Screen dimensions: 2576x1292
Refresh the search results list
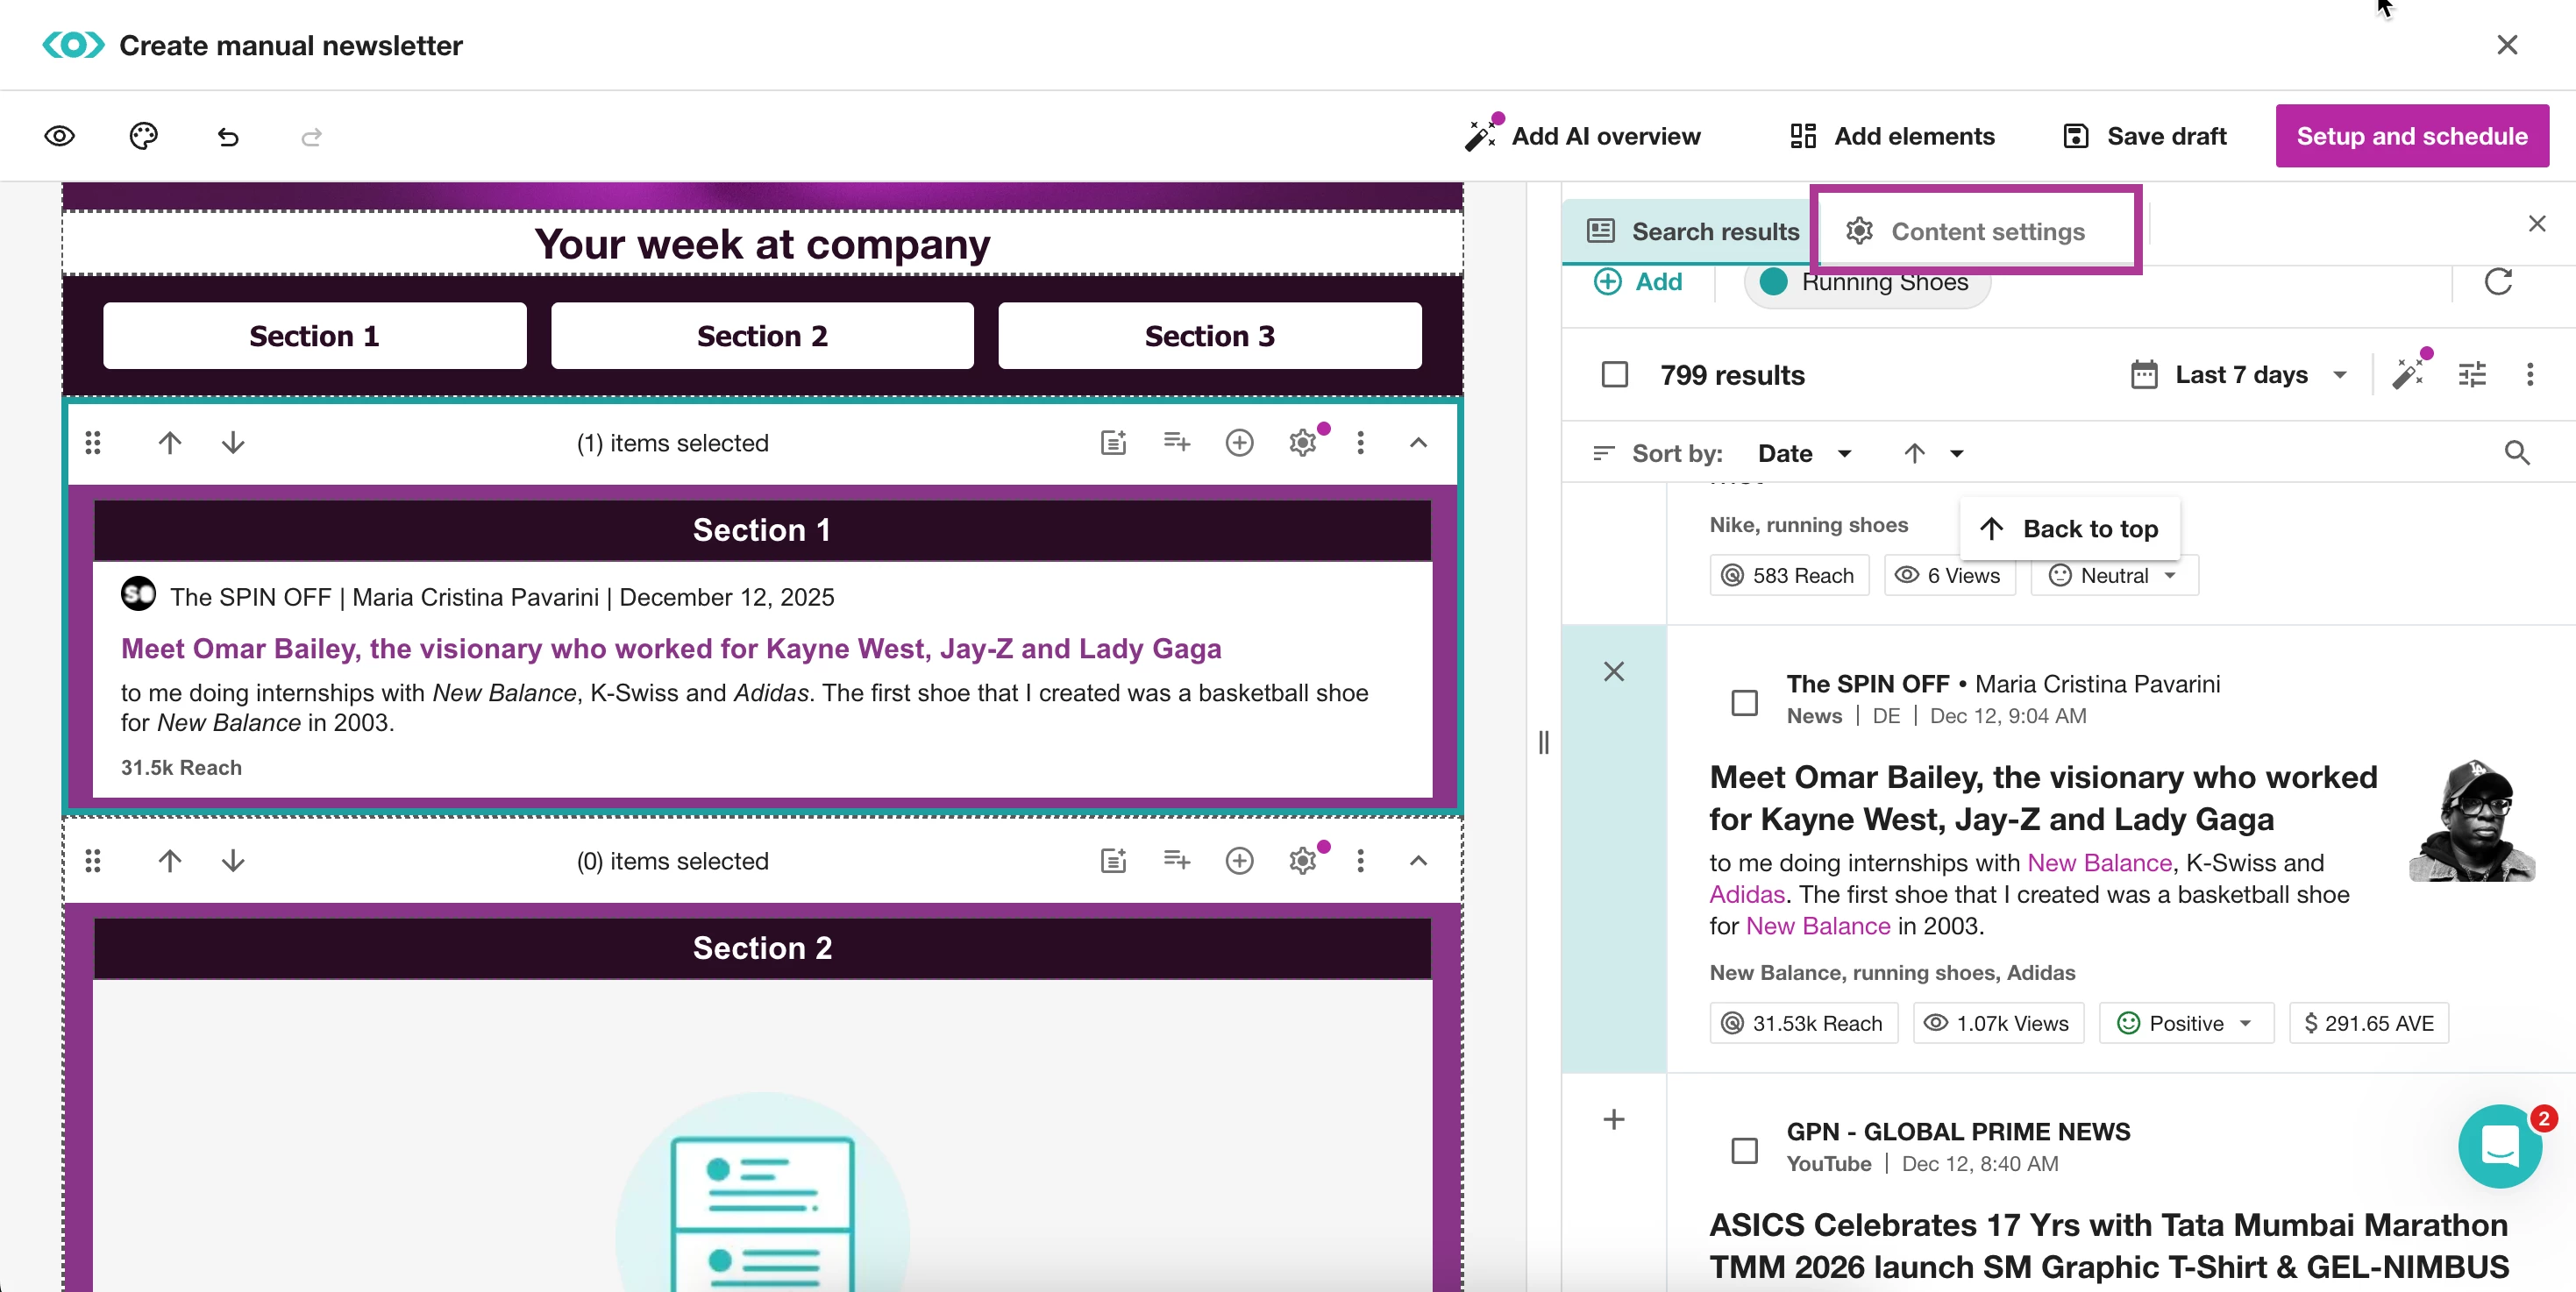point(2498,282)
